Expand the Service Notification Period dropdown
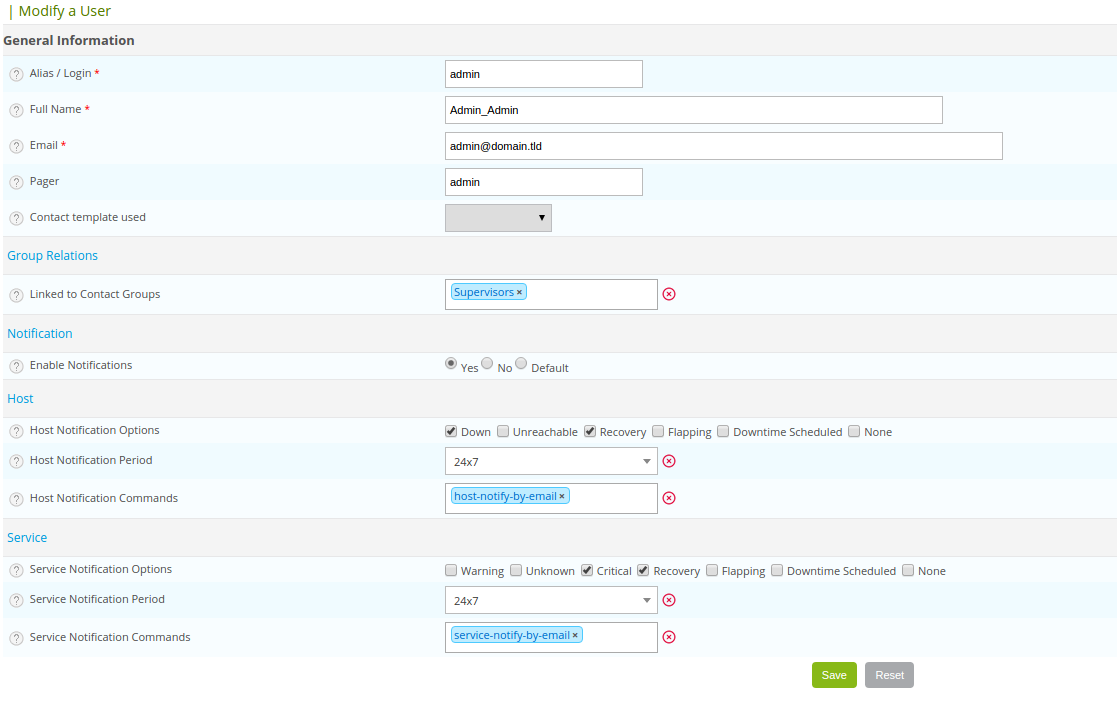 pyautogui.click(x=550, y=600)
